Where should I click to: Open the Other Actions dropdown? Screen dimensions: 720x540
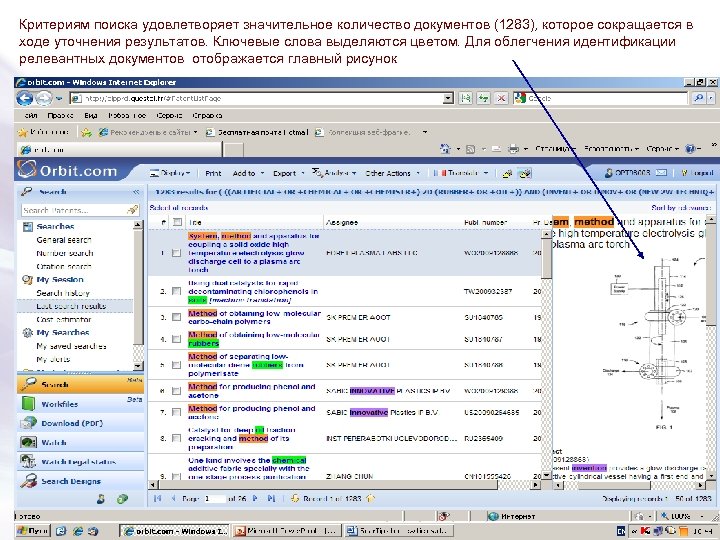393,173
